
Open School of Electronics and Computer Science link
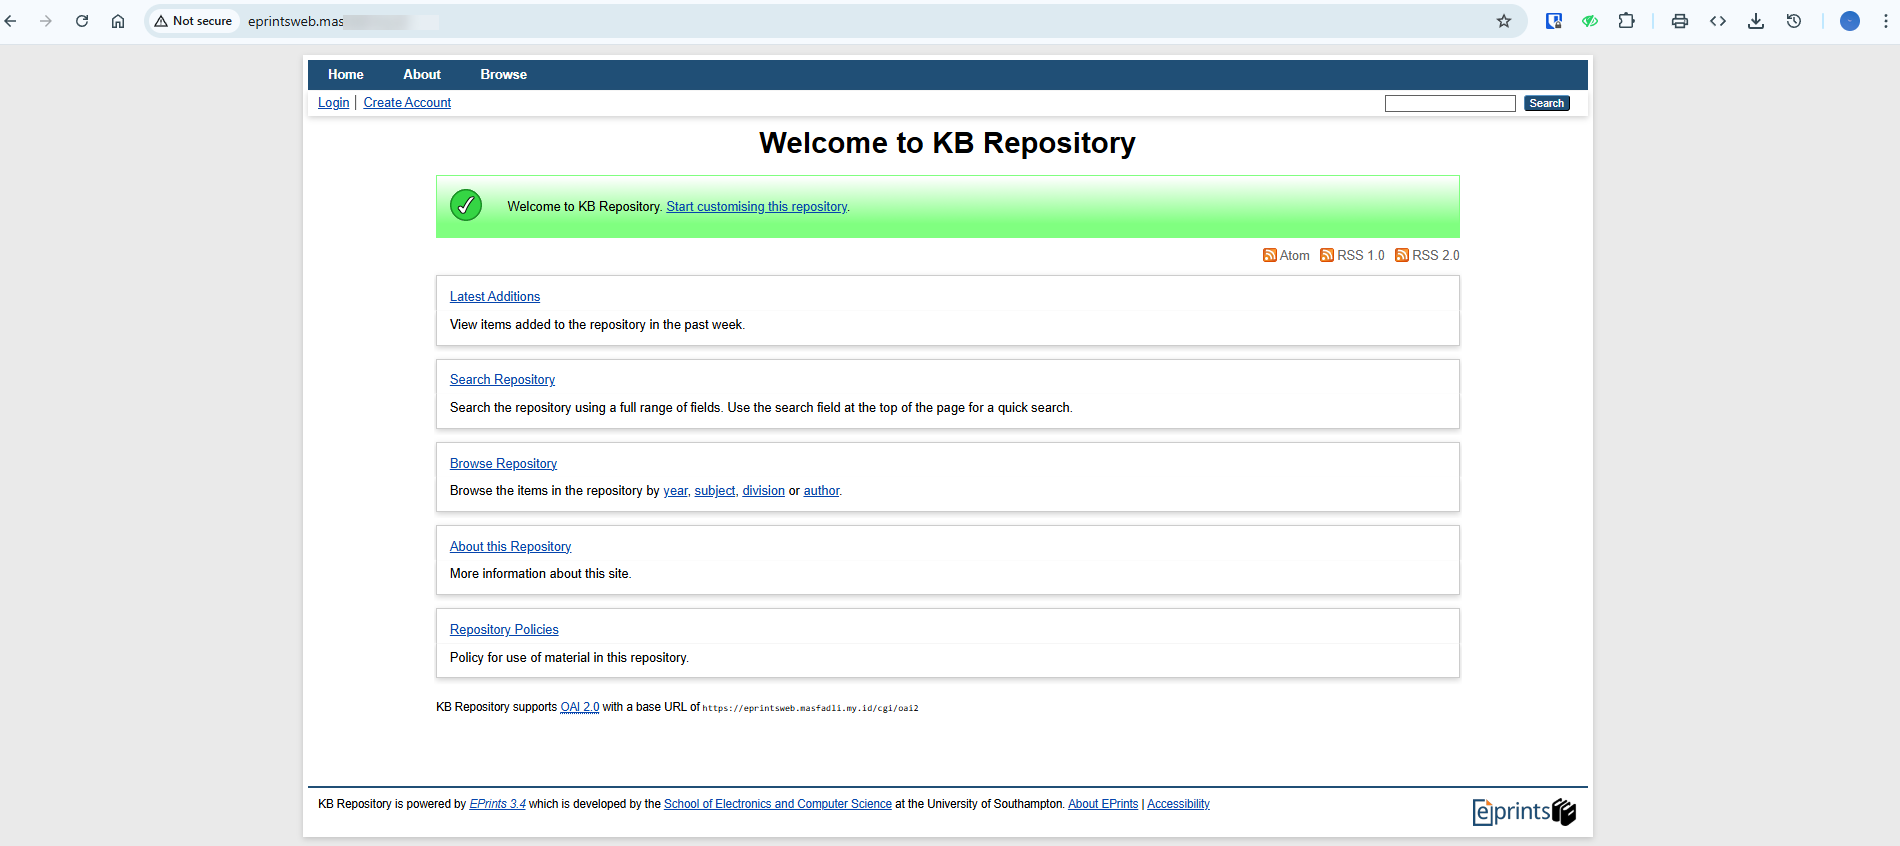point(778,804)
